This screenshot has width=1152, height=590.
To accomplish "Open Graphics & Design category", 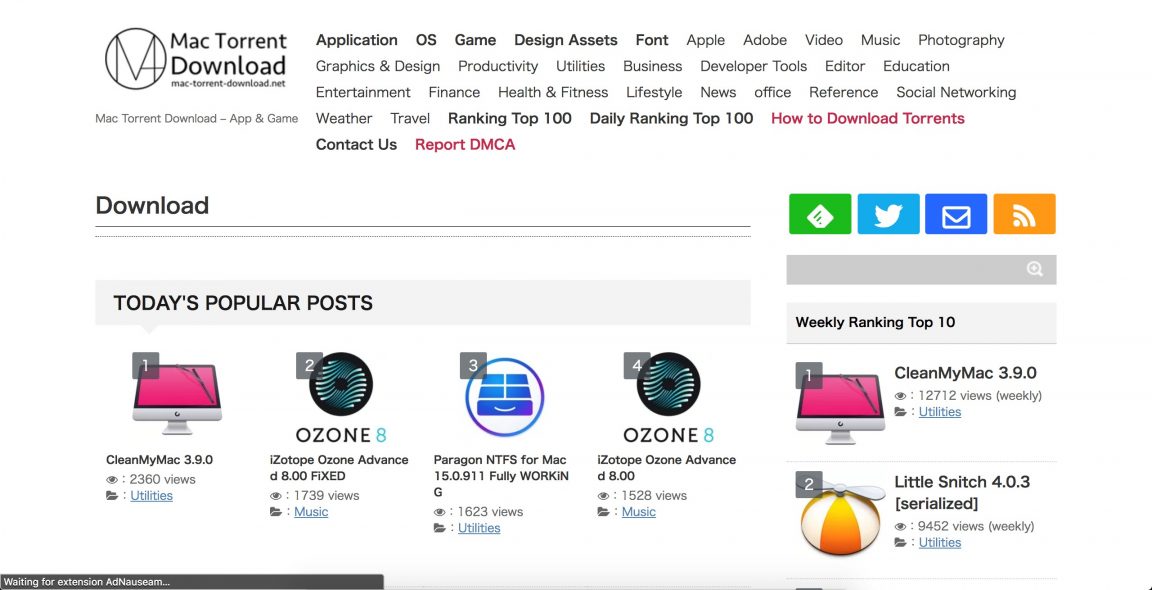I will pos(378,66).
